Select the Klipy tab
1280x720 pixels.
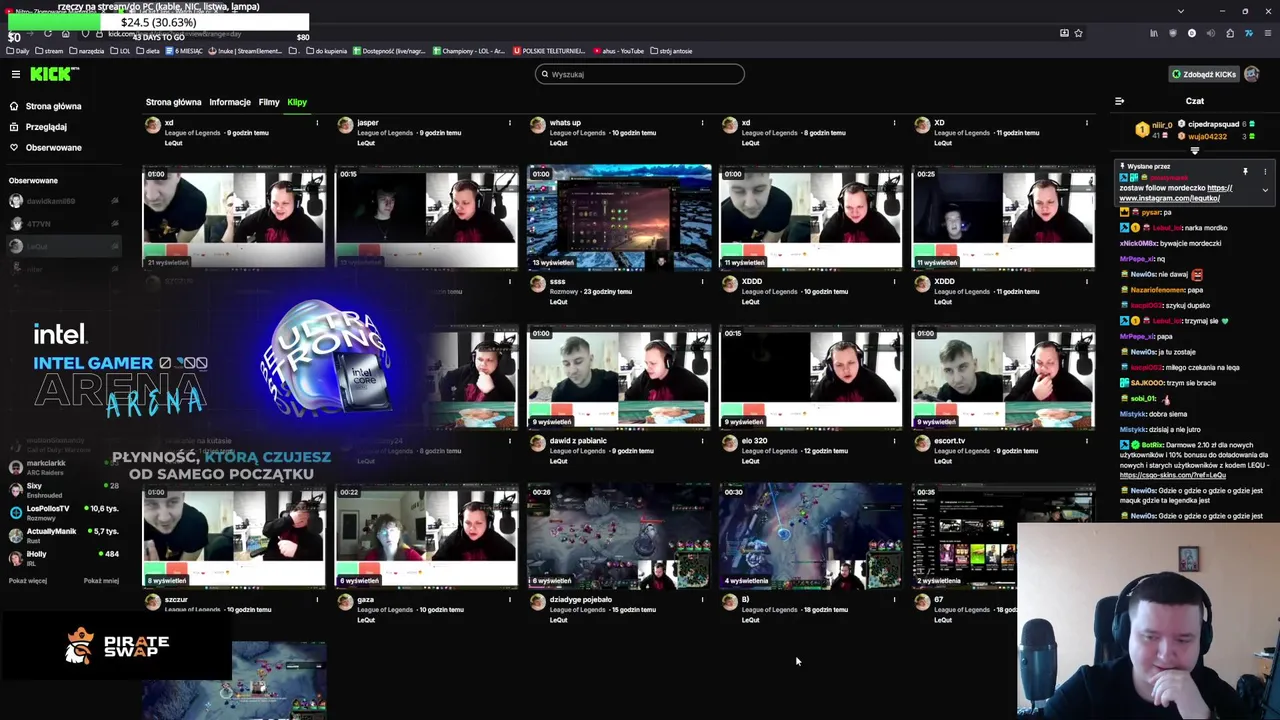pos(297,102)
